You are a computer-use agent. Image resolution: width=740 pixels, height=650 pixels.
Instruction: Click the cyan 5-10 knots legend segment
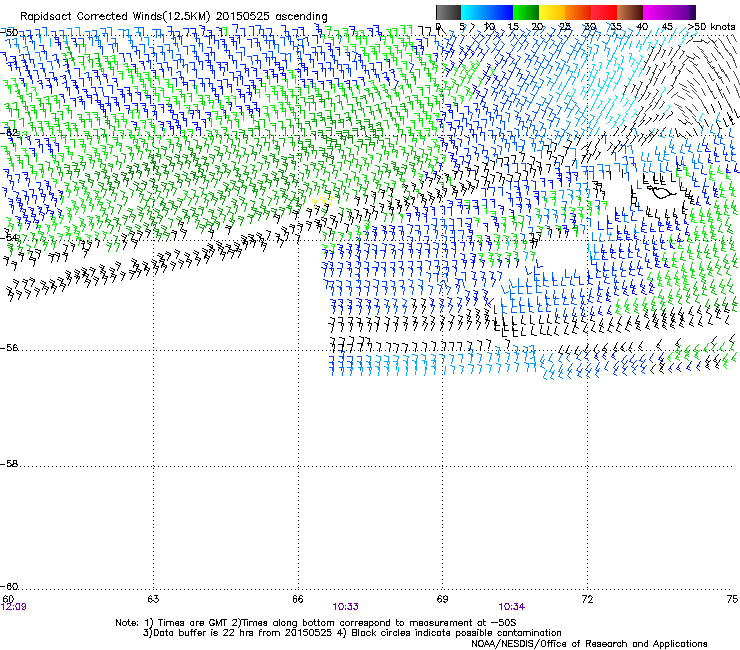(474, 12)
